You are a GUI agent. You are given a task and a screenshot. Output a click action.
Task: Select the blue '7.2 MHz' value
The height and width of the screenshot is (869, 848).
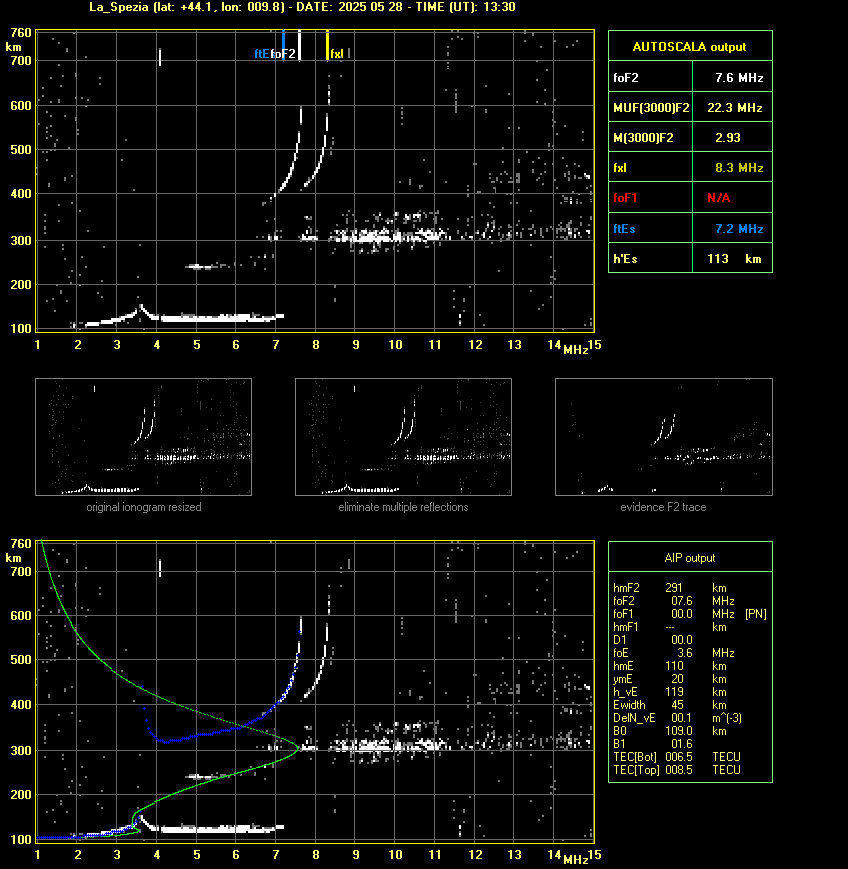[x=739, y=228]
